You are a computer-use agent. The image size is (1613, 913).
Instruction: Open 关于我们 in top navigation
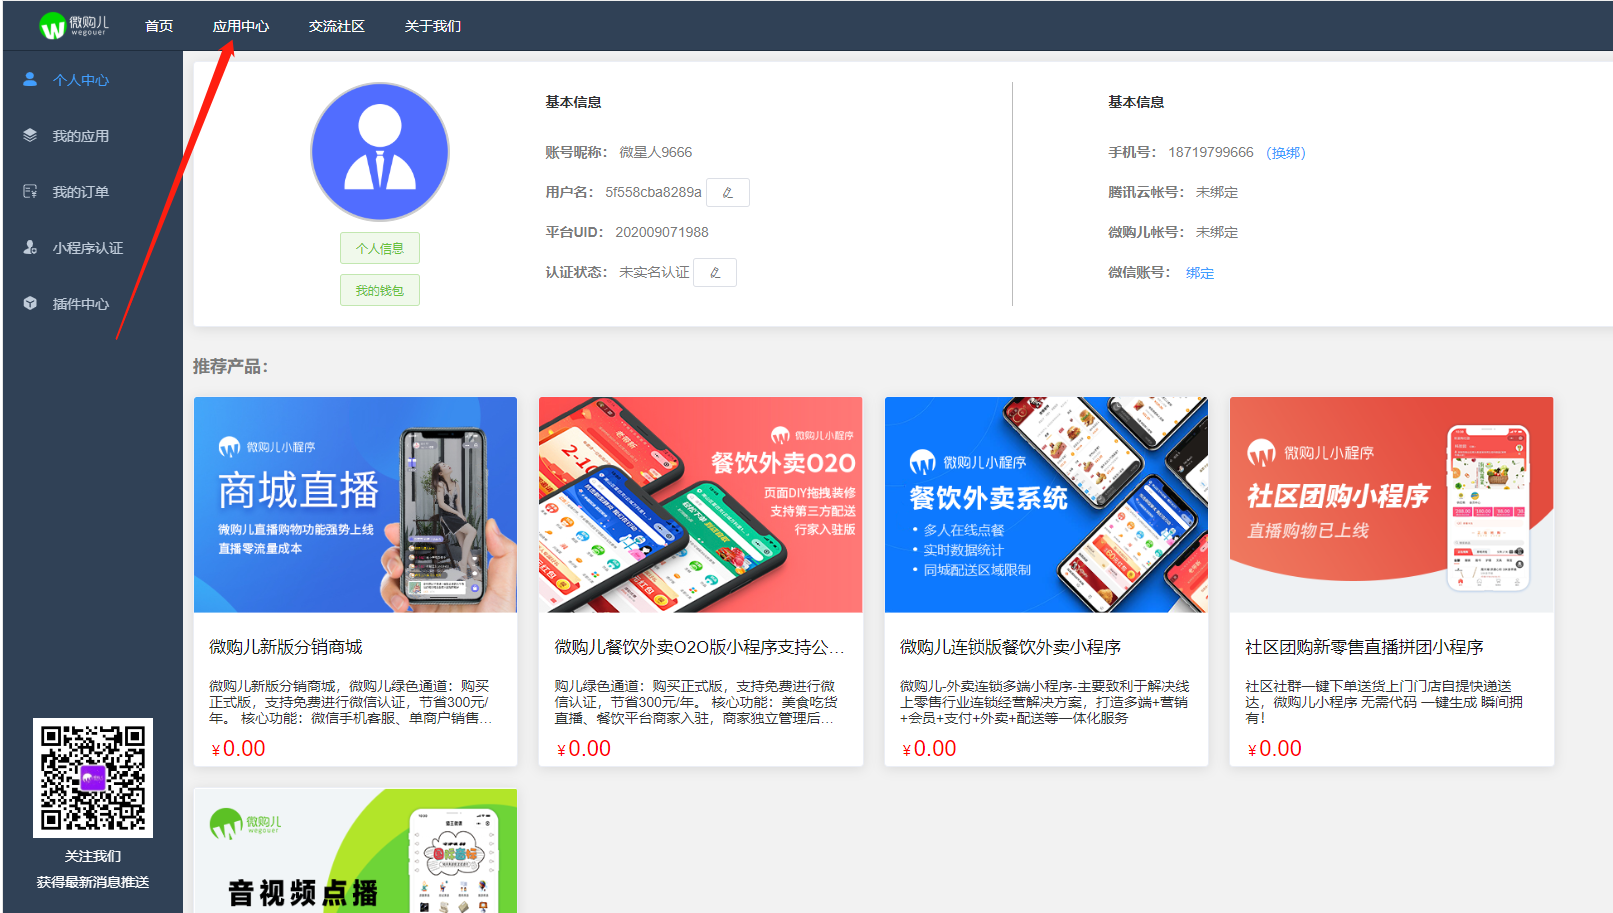[x=433, y=26]
